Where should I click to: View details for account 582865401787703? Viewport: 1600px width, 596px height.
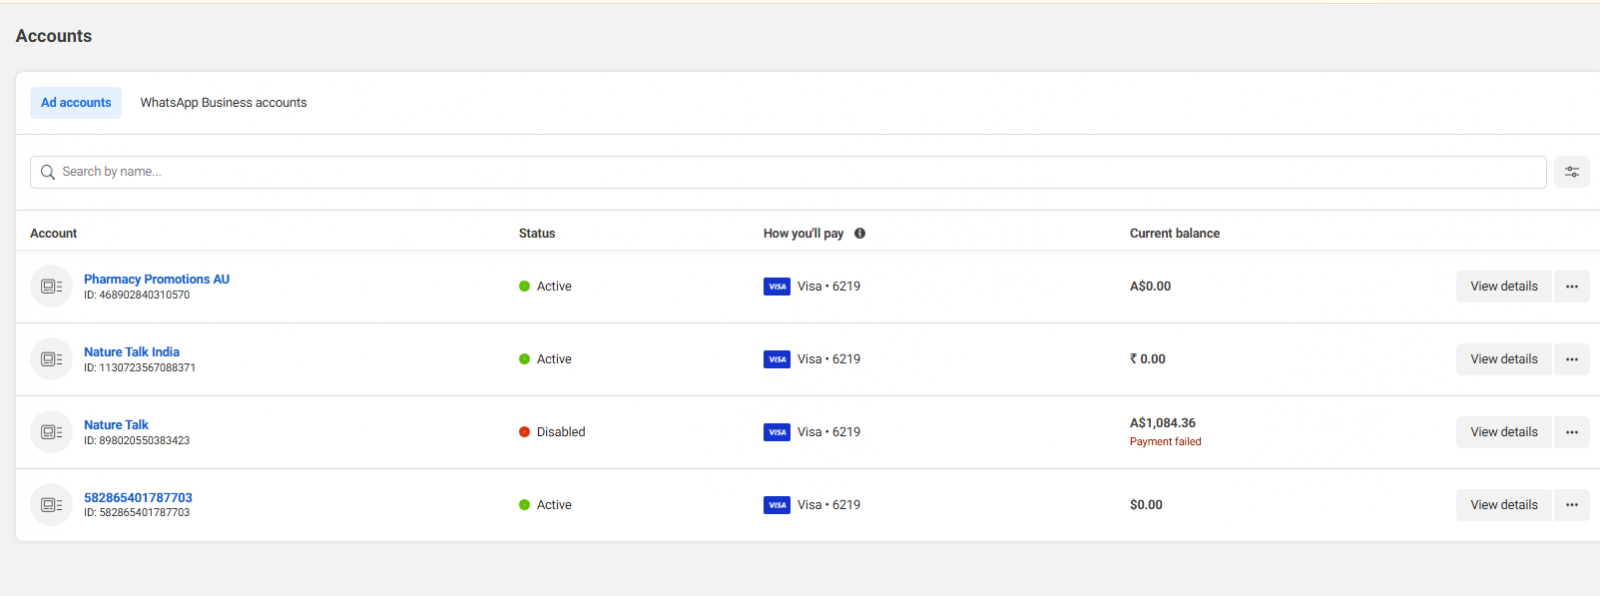tap(1504, 505)
